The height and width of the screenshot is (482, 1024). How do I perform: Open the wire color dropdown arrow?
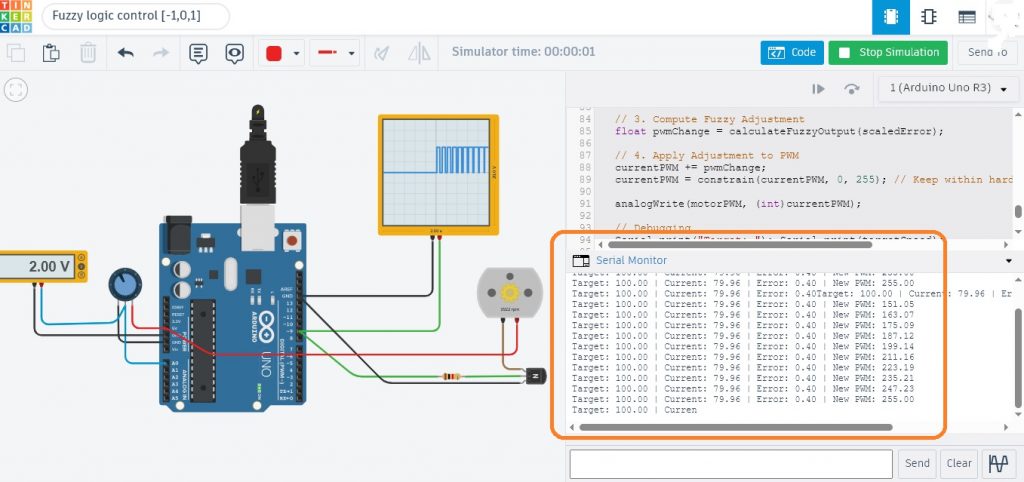pos(296,54)
